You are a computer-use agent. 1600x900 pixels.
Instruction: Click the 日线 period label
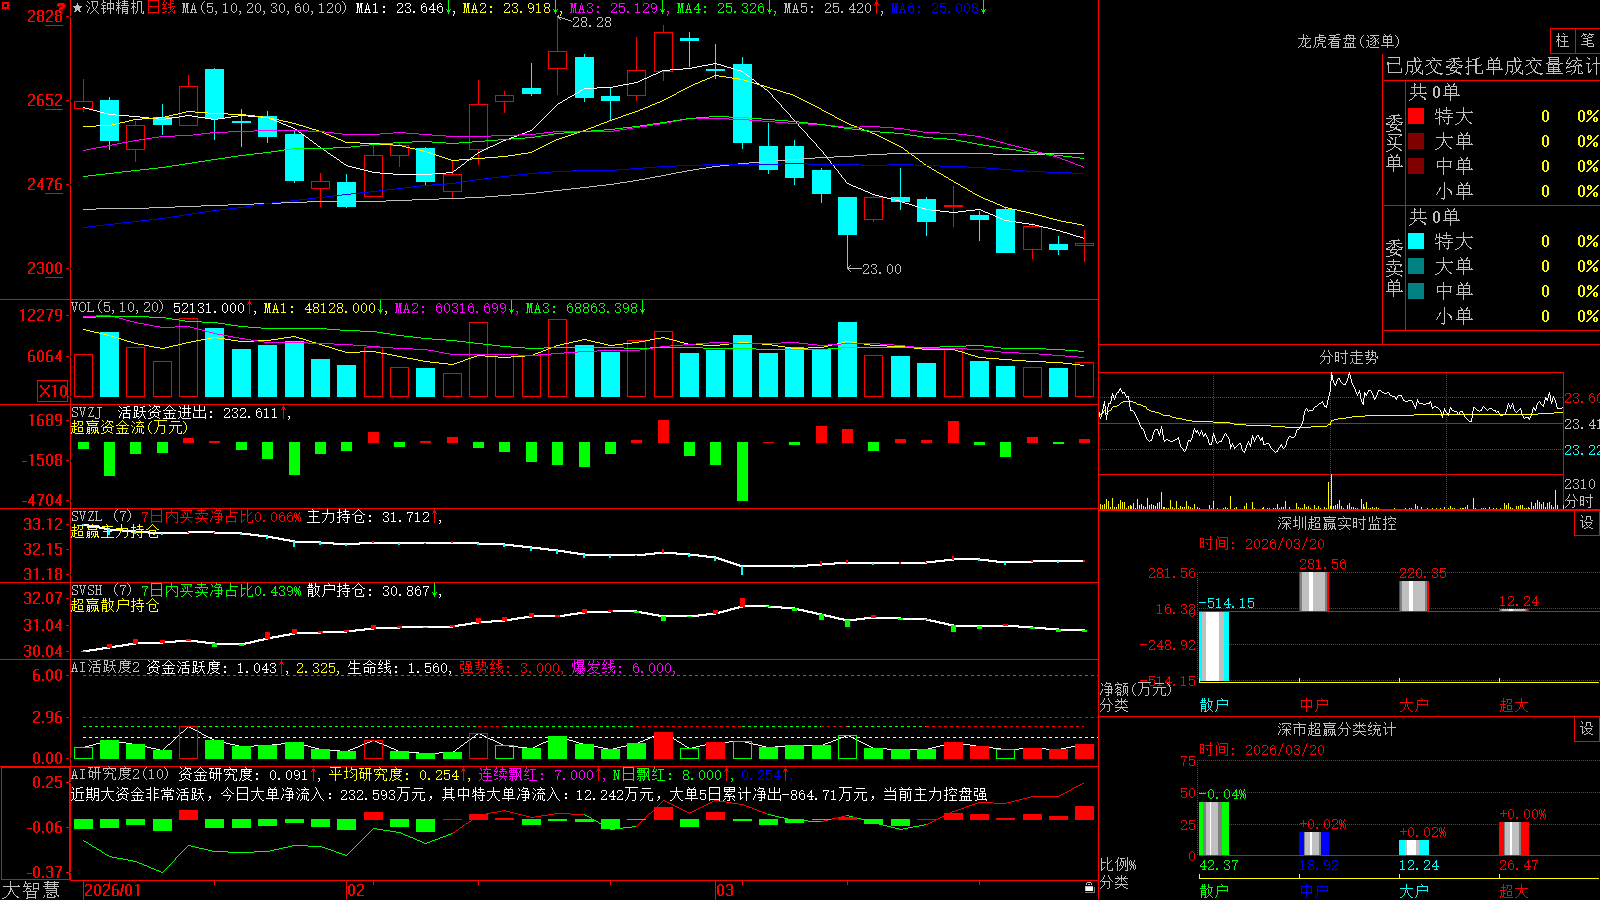point(161,8)
